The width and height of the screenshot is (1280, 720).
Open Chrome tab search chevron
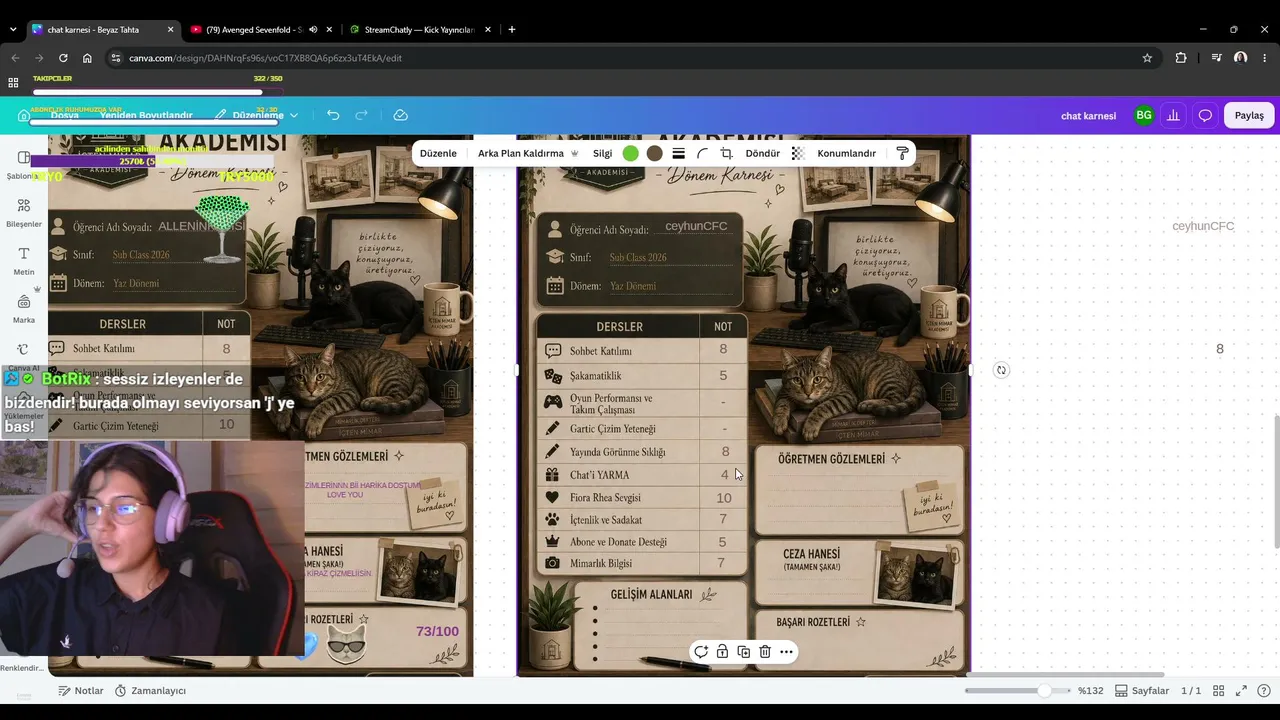coord(13,30)
